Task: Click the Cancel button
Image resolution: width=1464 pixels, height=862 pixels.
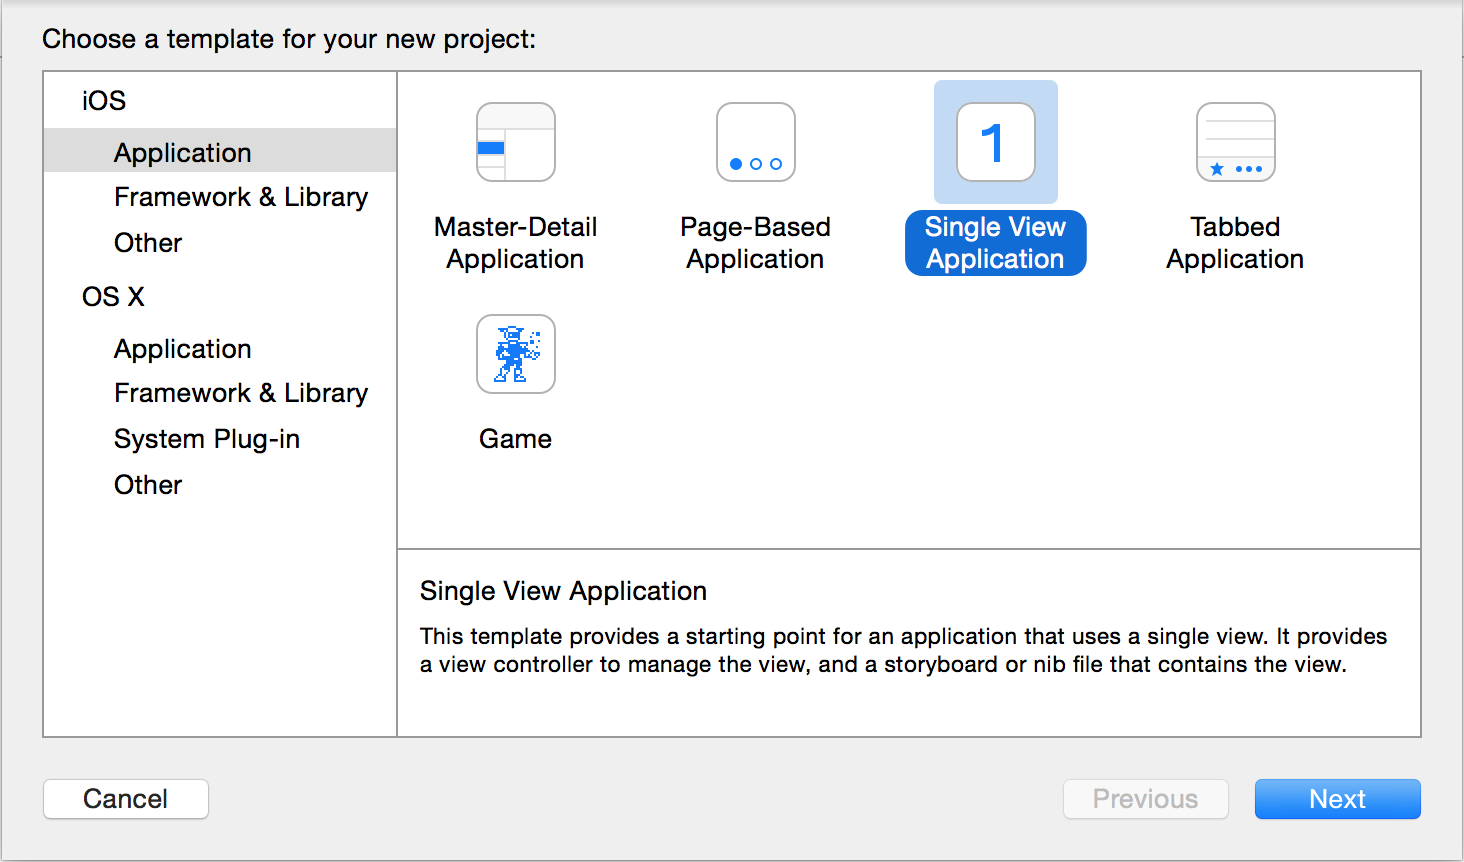Action: pos(125,799)
